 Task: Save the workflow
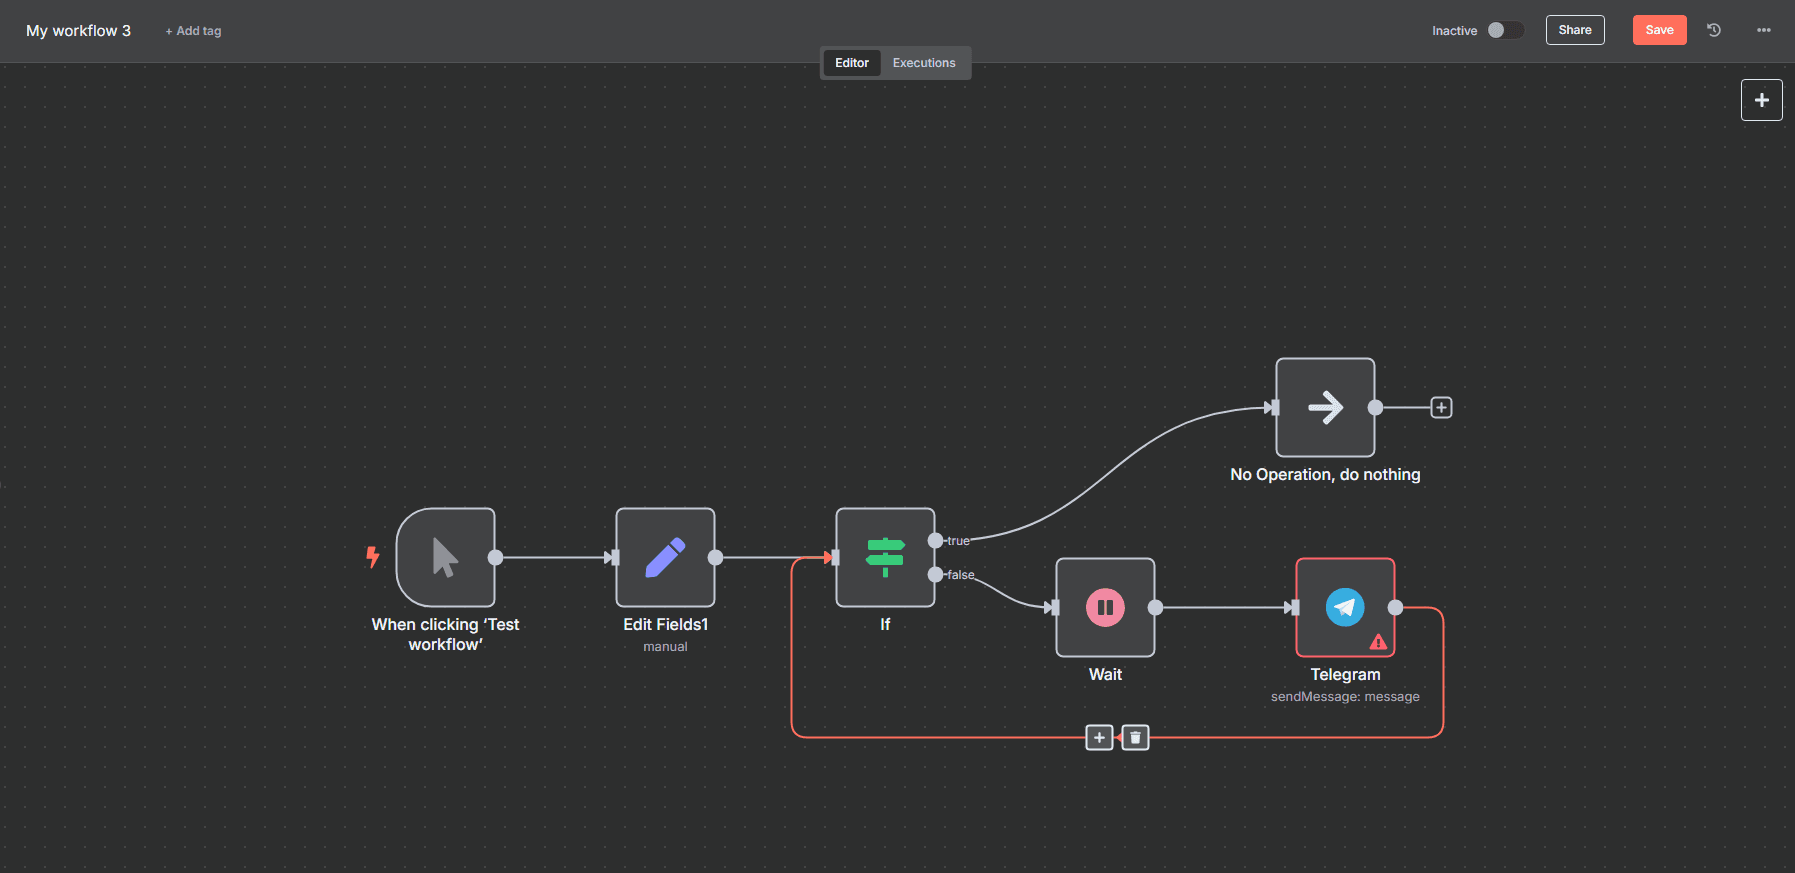[x=1659, y=30]
